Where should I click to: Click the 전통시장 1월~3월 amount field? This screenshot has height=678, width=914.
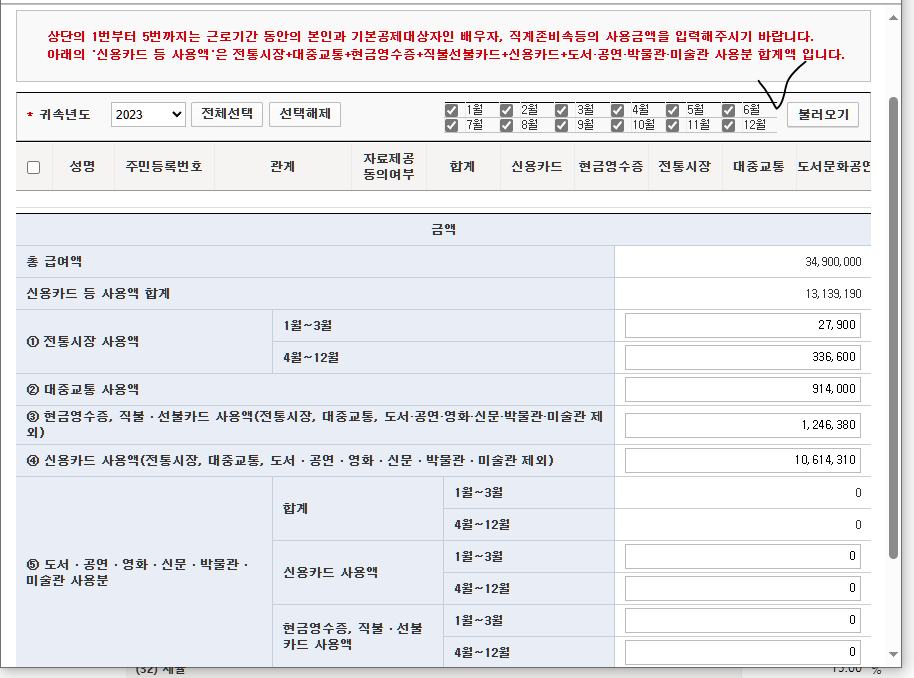pos(742,326)
